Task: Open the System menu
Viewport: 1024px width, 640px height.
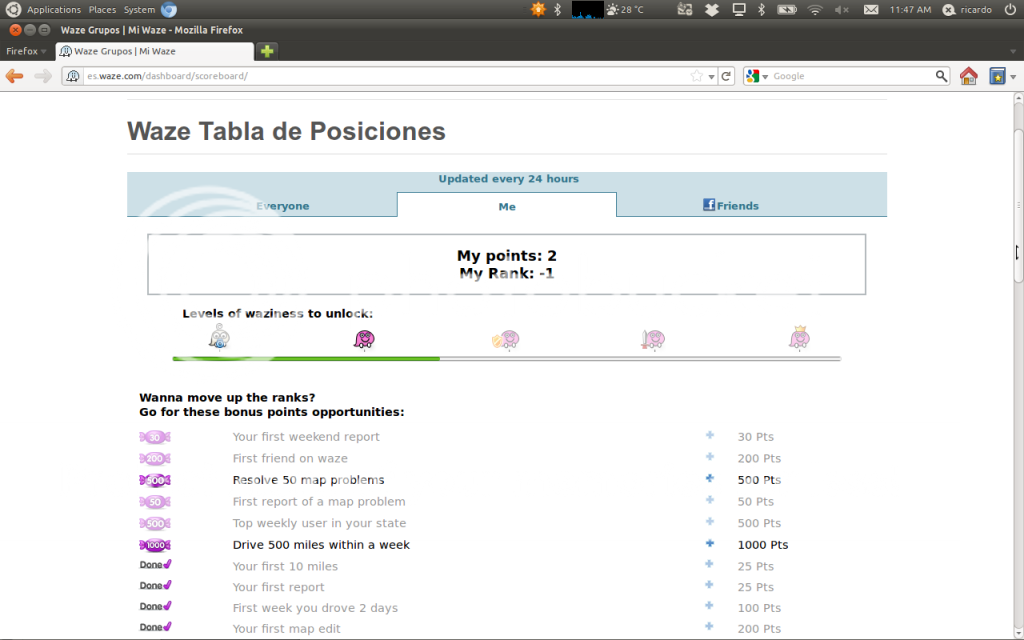Action: pos(139,10)
